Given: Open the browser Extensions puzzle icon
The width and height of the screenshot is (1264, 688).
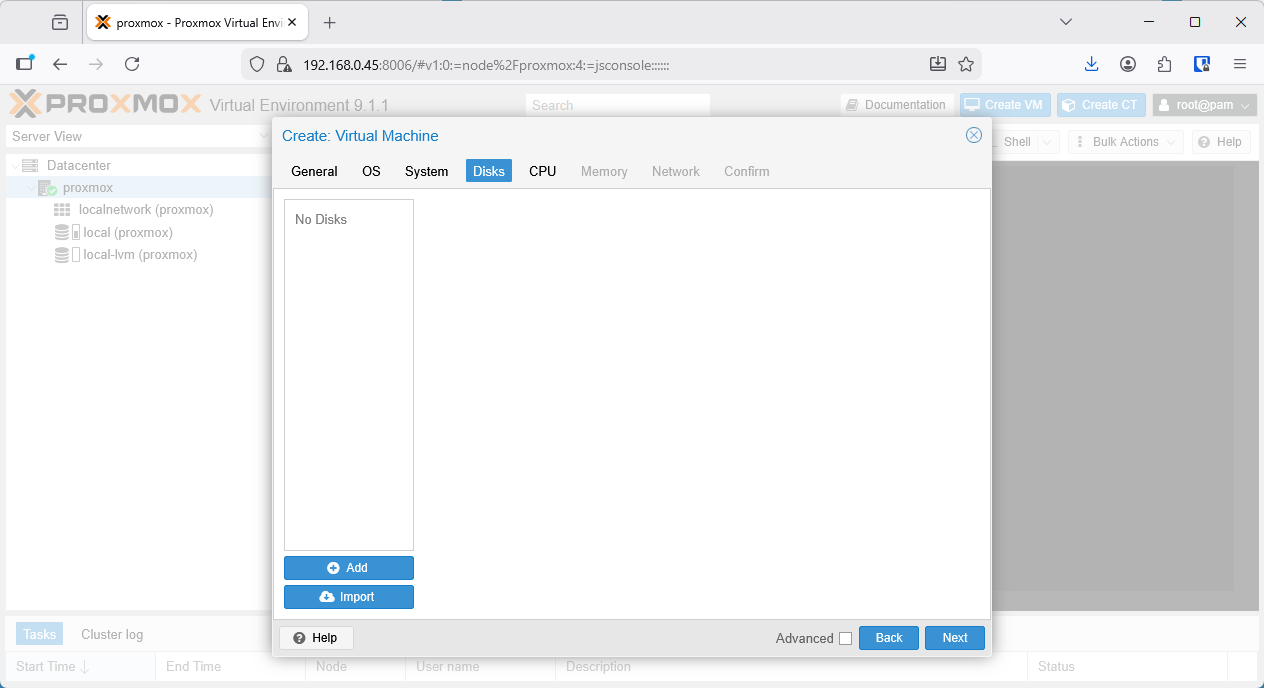Looking at the screenshot, I should (1164, 64).
